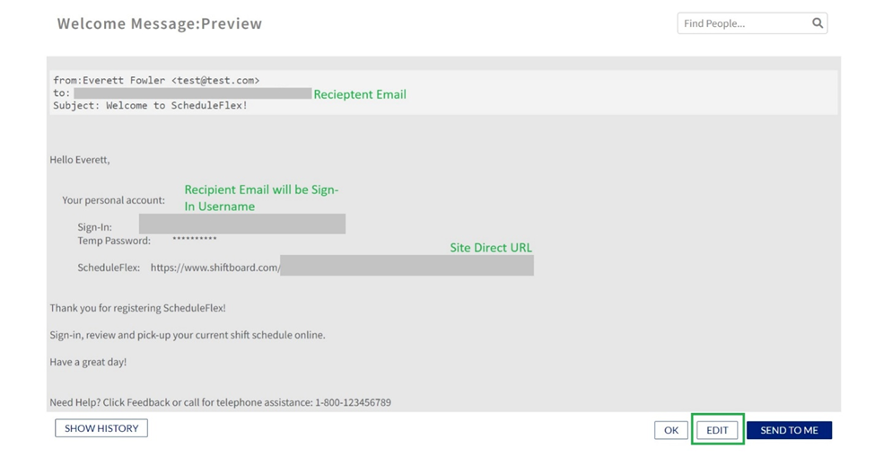Image resolution: width=879 pixels, height=460 pixels.
Task: Click the 'ScheduleFlex:' label before the URL
Action: click(x=109, y=267)
